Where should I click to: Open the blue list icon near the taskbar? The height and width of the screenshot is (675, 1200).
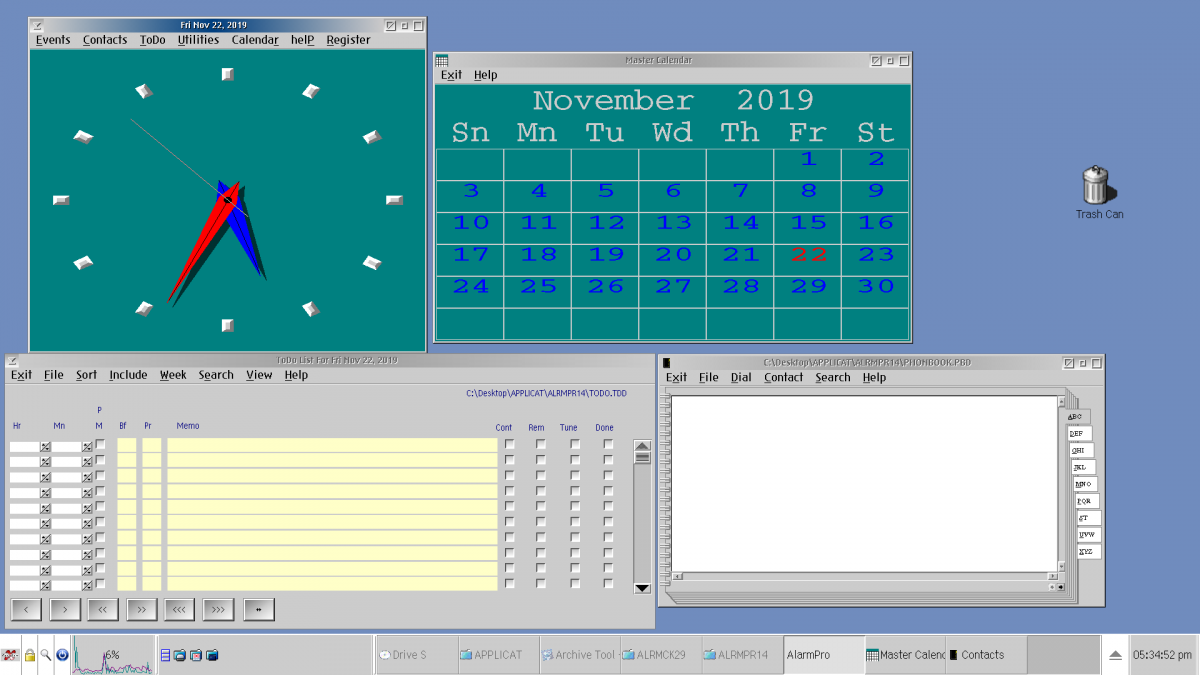point(166,655)
